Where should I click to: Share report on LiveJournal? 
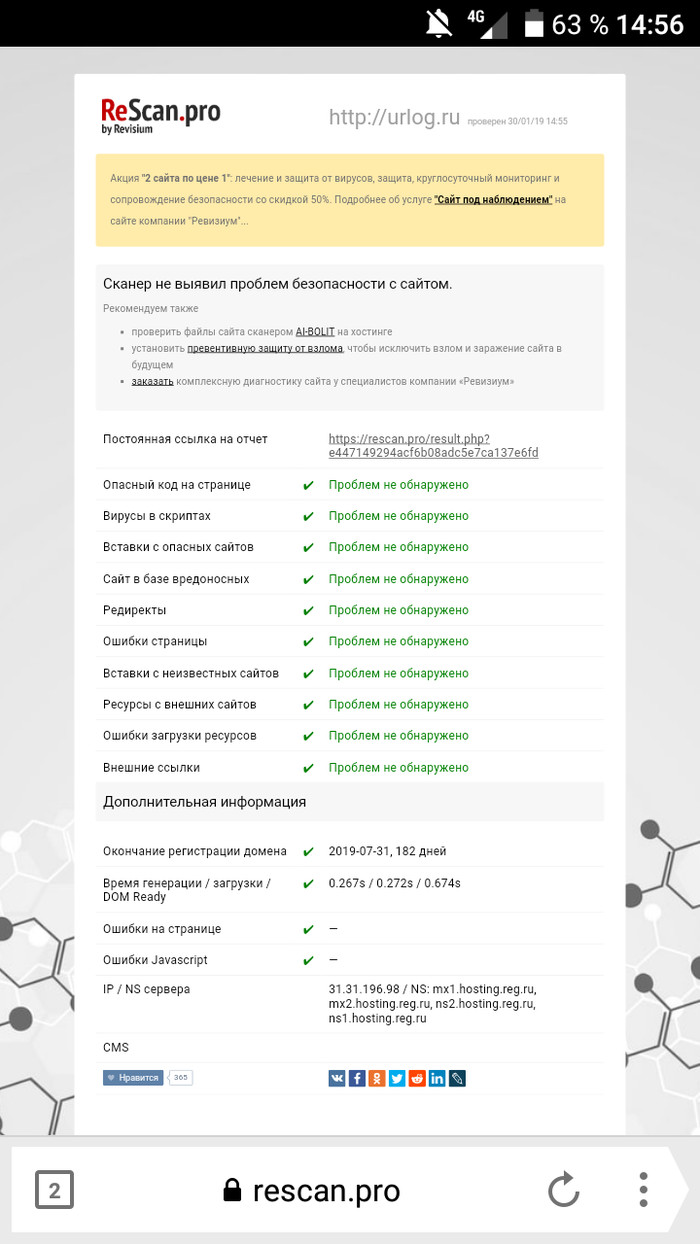(x=457, y=1078)
